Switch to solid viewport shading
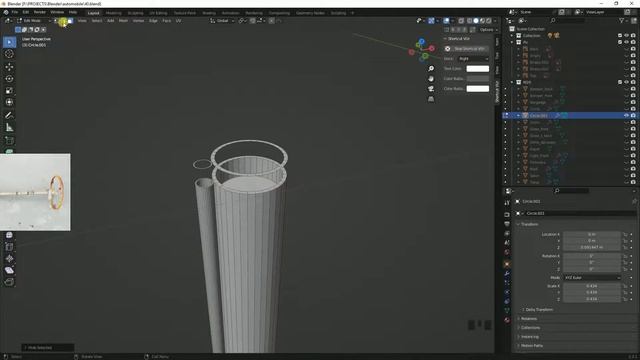This screenshot has width=640, height=360. click(476, 20)
